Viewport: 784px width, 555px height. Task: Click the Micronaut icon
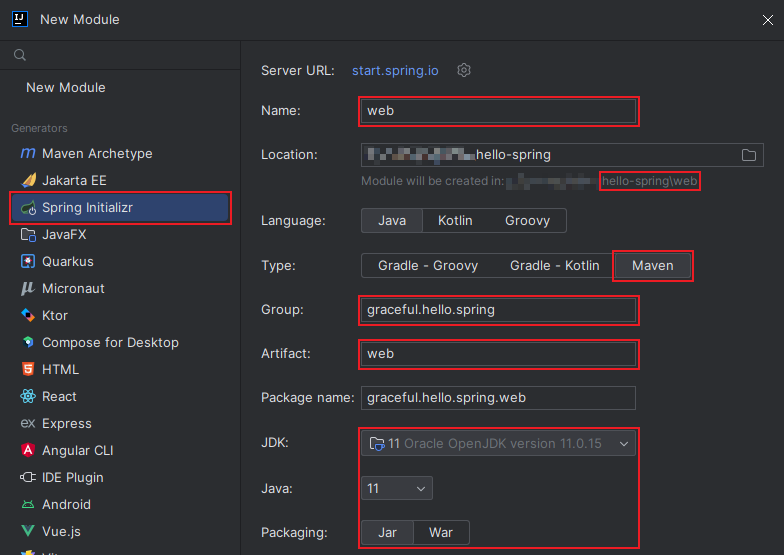pyautogui.click(x=28, y=288)
